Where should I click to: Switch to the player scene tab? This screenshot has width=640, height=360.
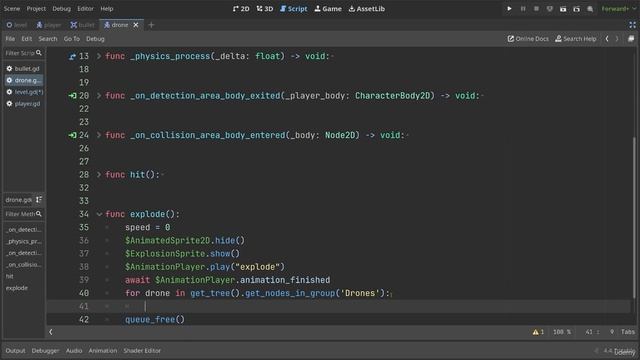click(x=49, y=25)
